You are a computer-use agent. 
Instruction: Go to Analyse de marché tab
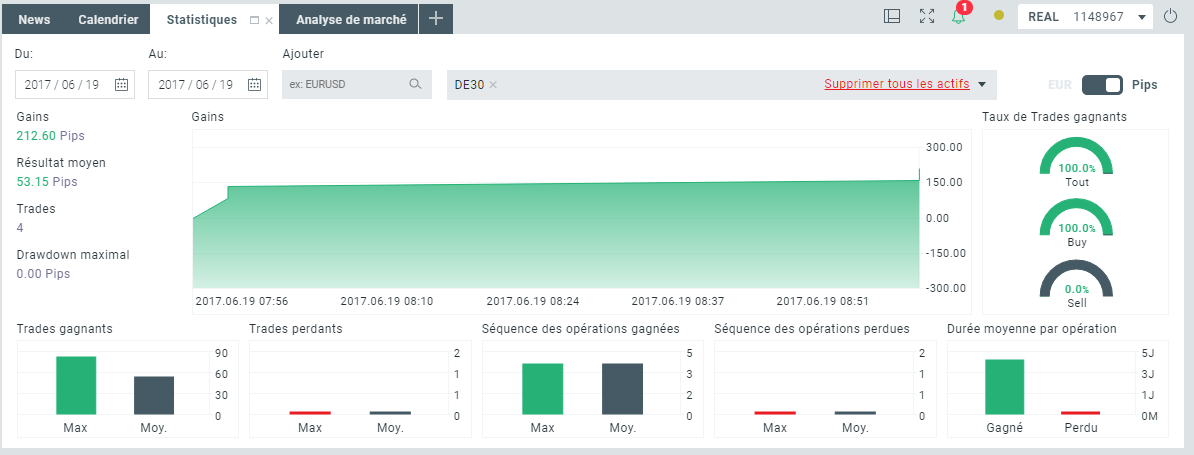click(x=349, y=19)
